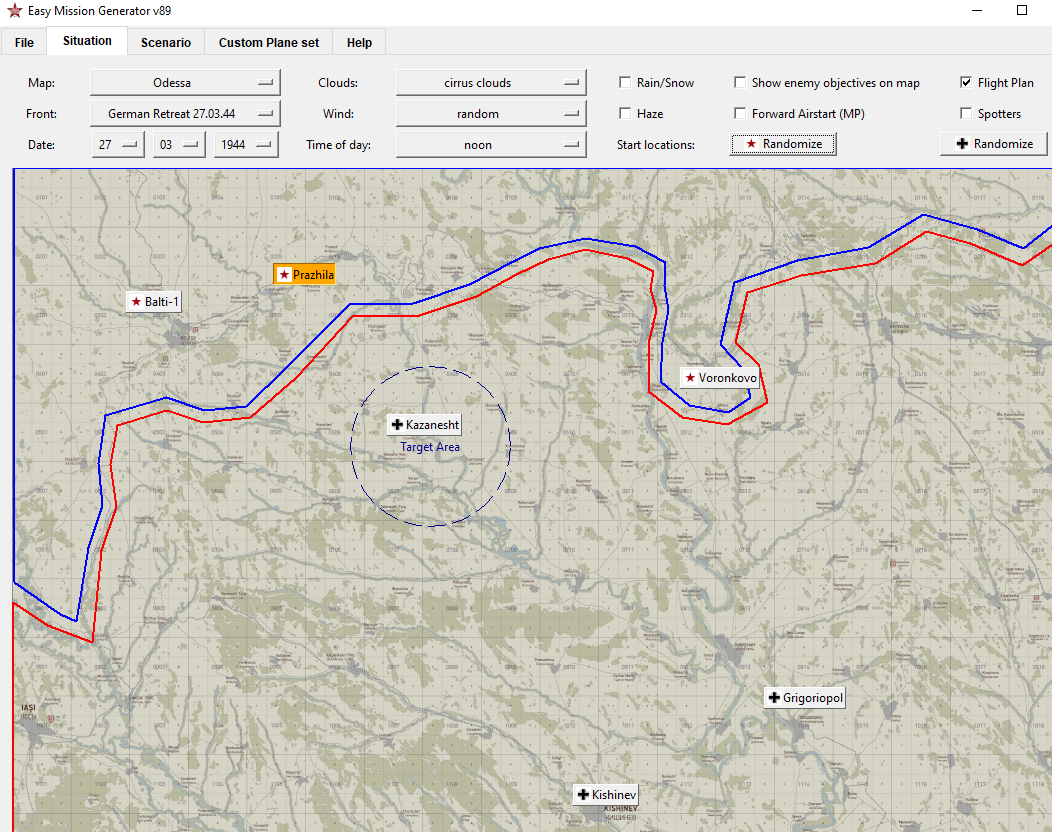
Task: Select the Balti-1 red star airfield marker
Action: pyautogui.click(x=155, y=302)
